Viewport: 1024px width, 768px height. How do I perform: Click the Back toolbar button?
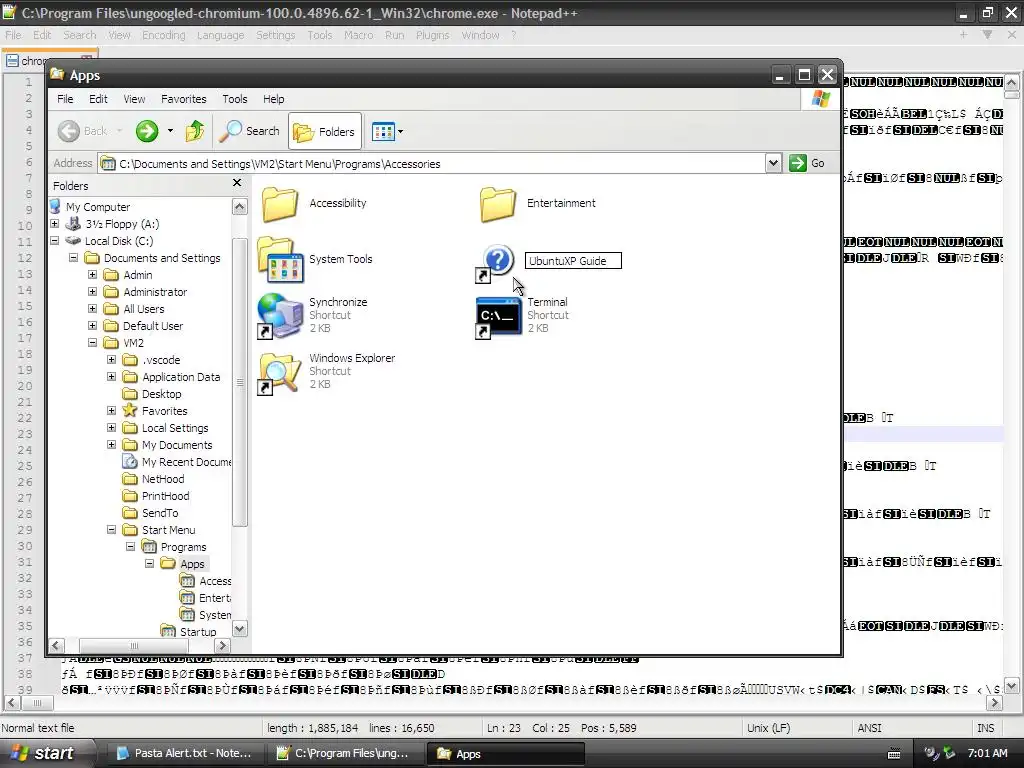click(82, 131)
